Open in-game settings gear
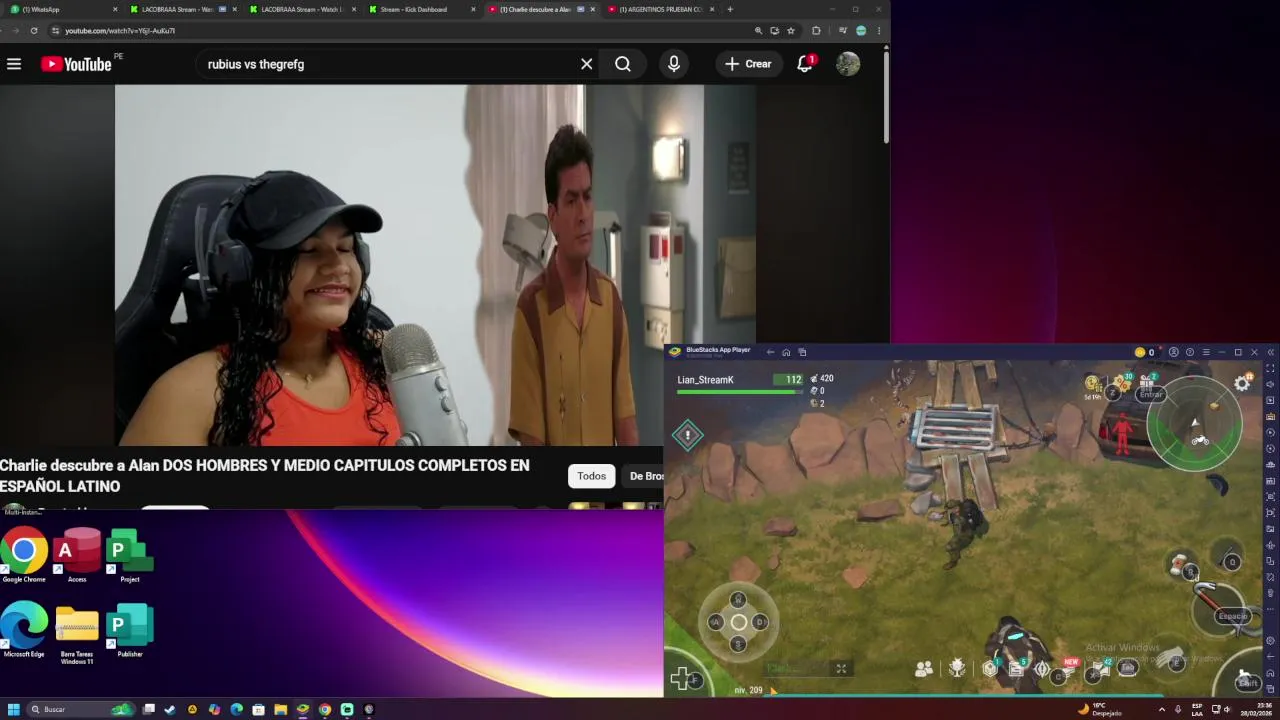The width and height of the screenshot is (1280, 720). (x=1243, y=383)
